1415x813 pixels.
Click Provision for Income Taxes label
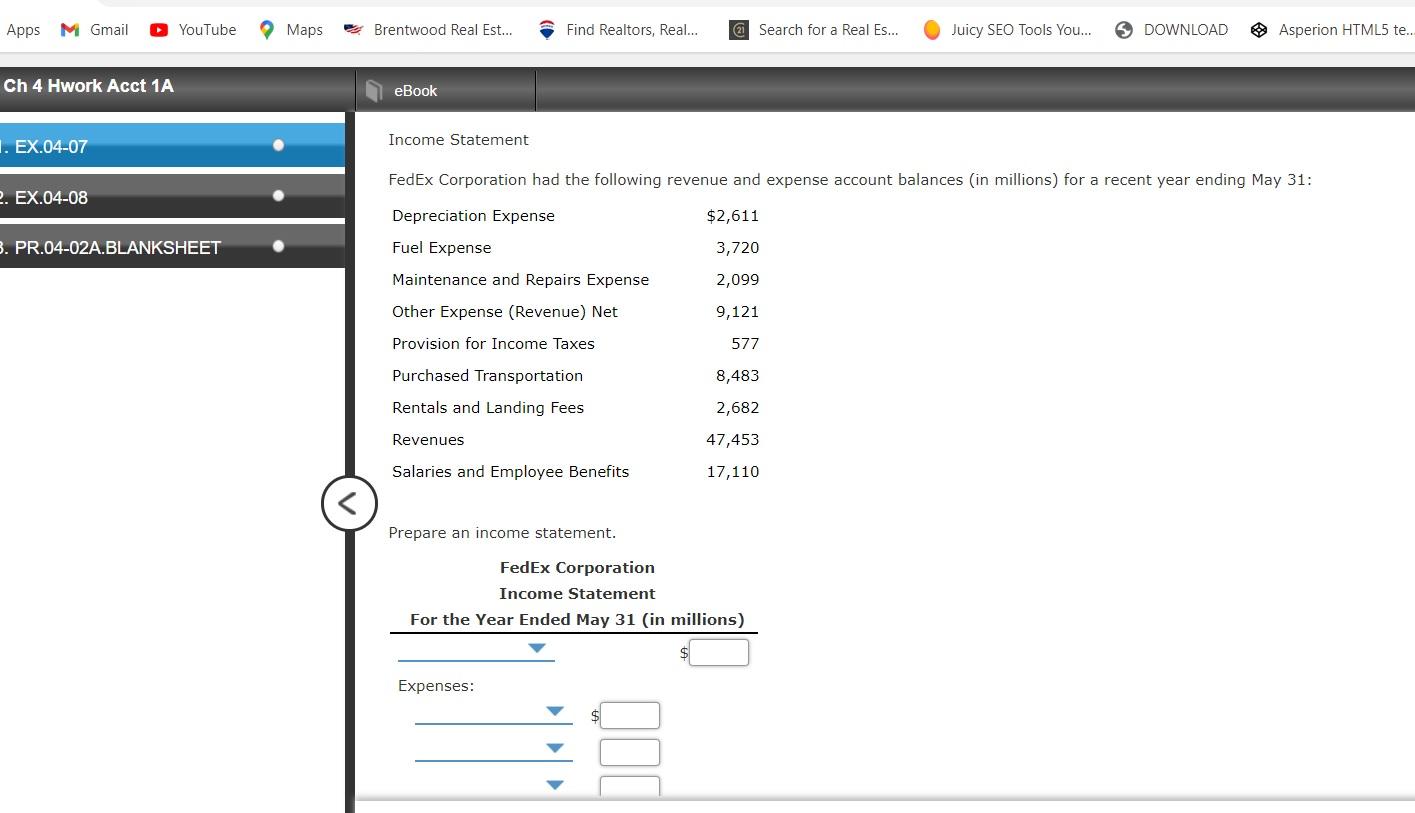pos(493,344)
